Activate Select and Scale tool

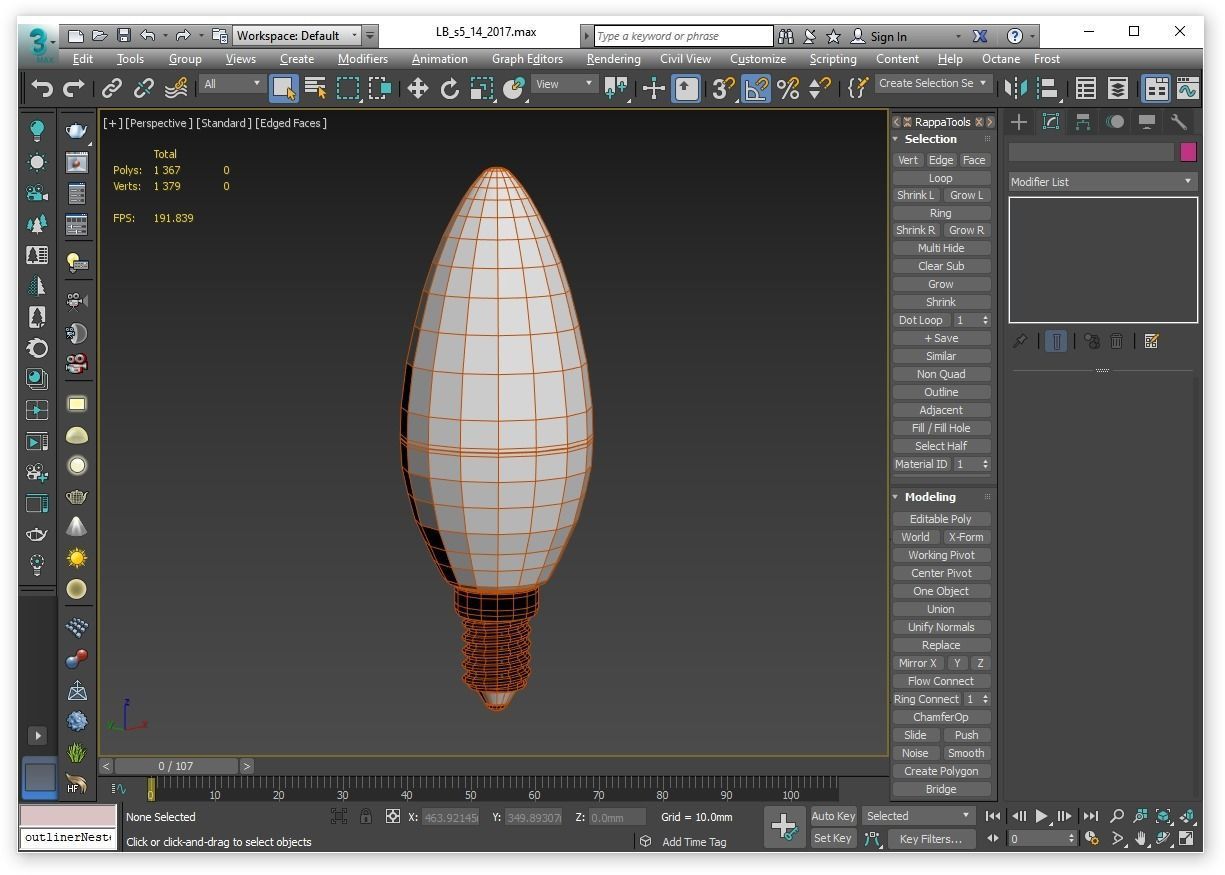(482, 88)
